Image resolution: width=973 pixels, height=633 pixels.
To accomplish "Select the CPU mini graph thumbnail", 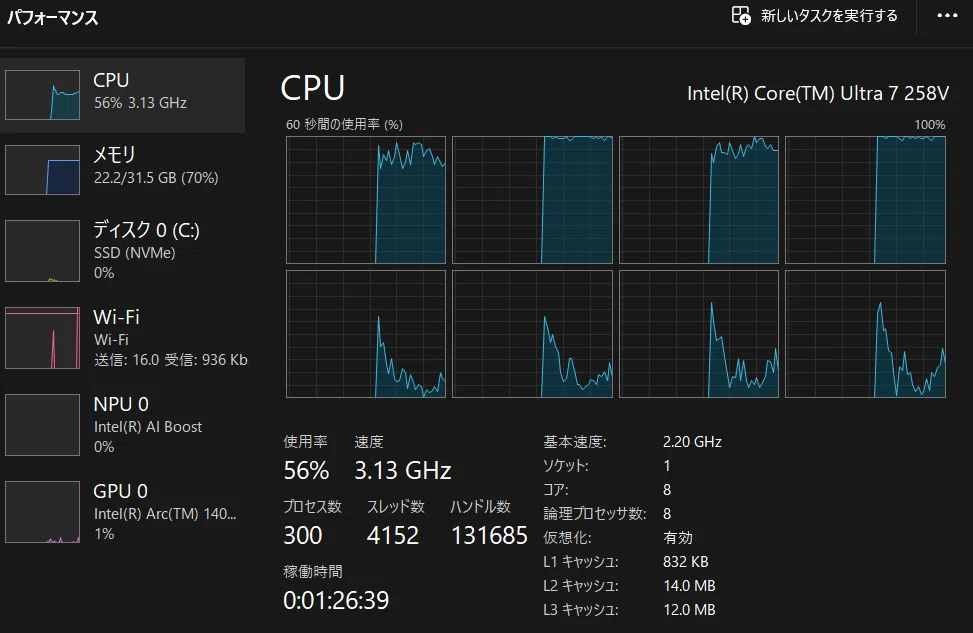I will tap(43, 95).
